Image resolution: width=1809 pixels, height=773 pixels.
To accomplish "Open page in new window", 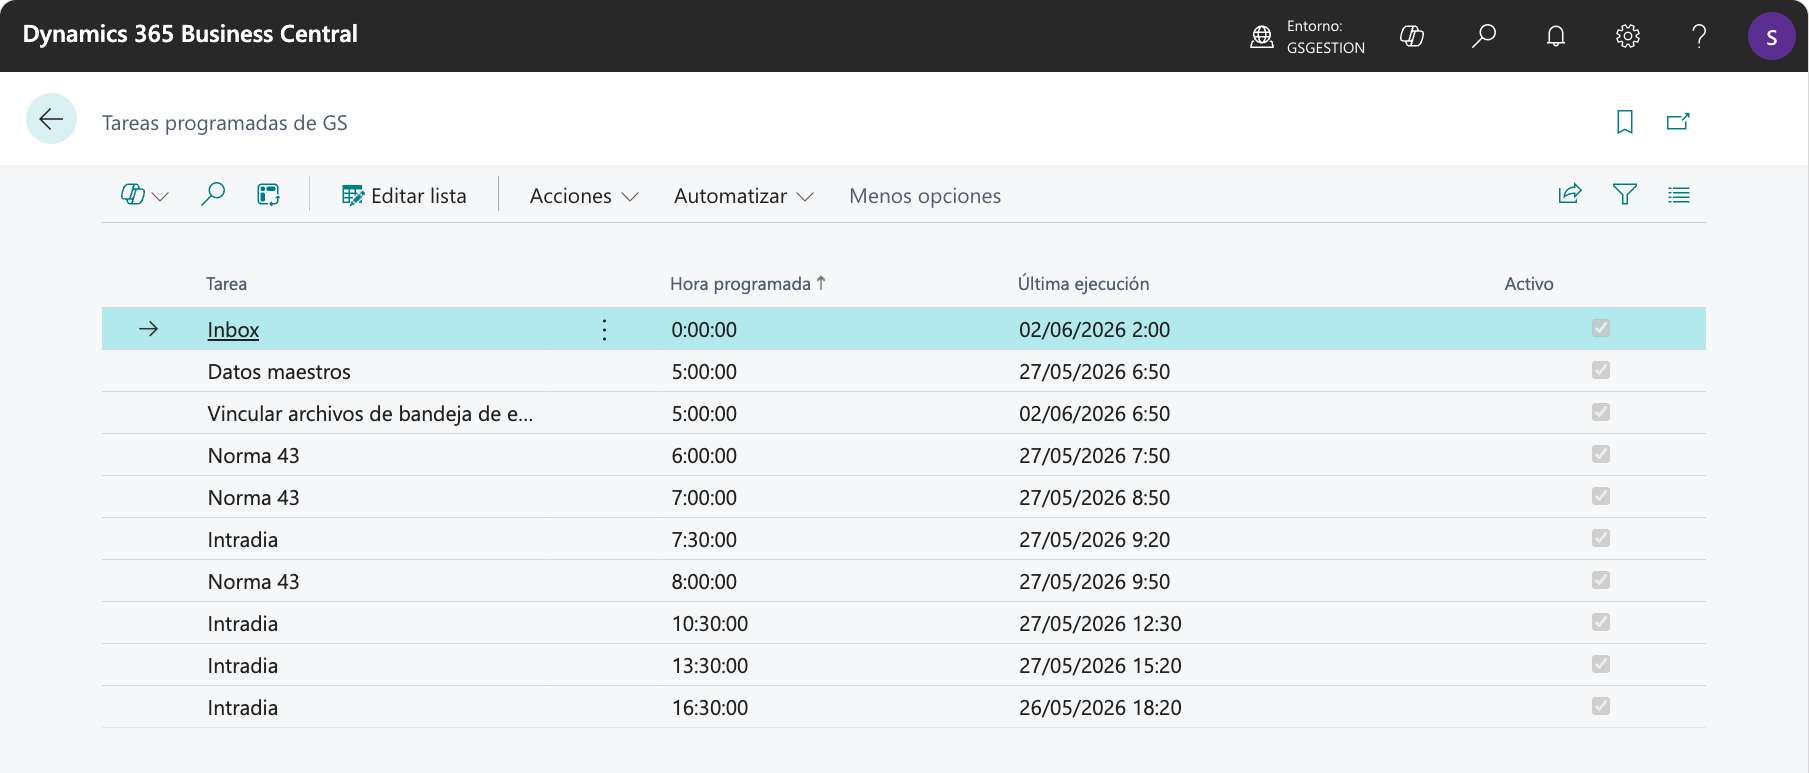I will [x=1678, y=122].
